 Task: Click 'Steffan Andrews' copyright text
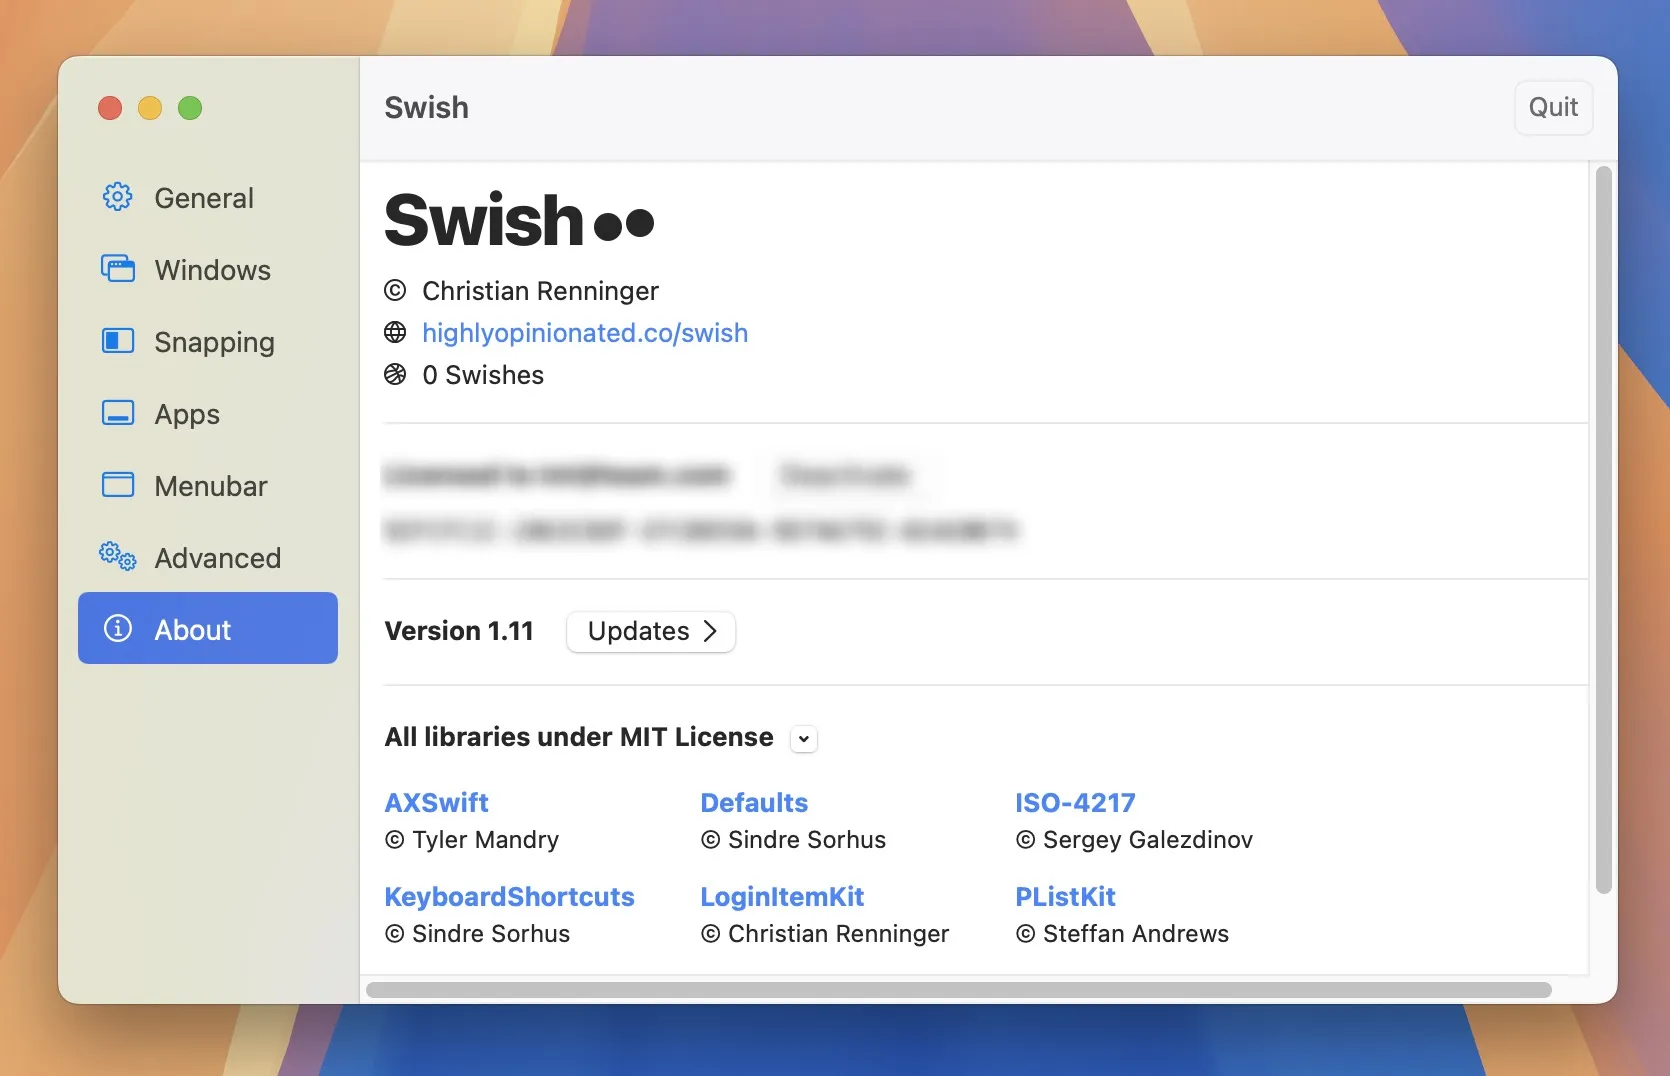pyautogui.click(x=1136, y=934)
